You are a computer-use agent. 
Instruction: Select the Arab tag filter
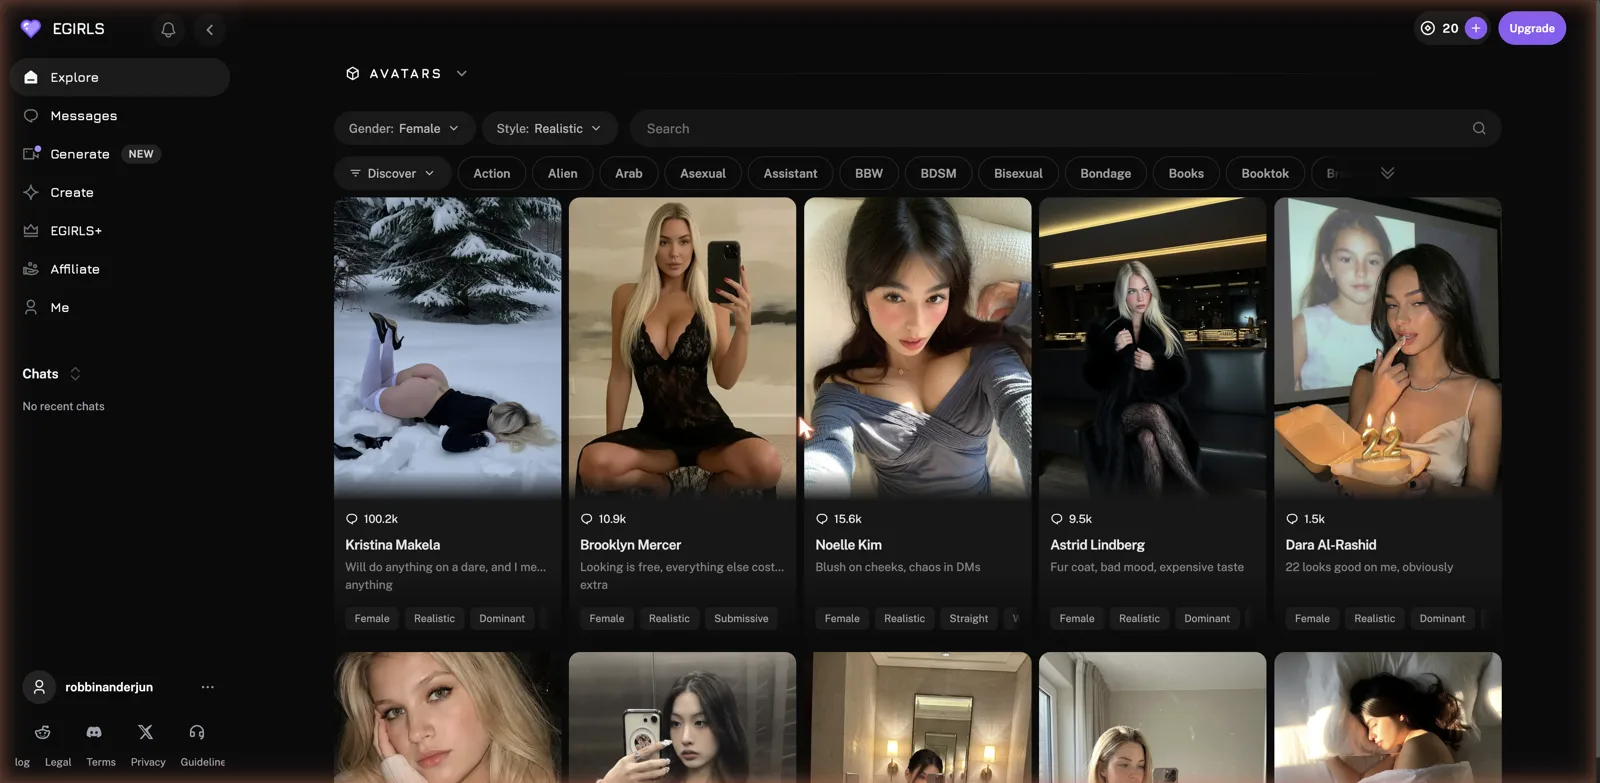629,174
